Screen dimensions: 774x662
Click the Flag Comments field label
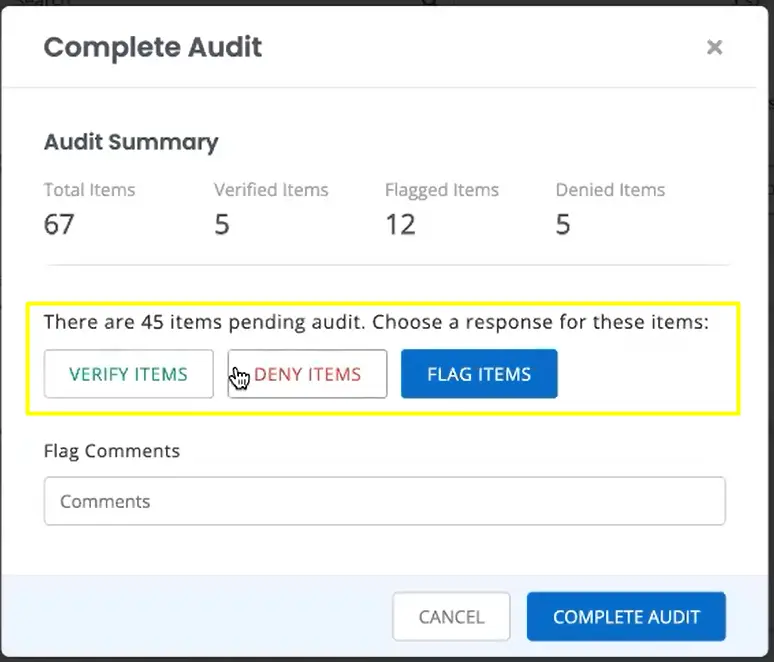point(112,451)
